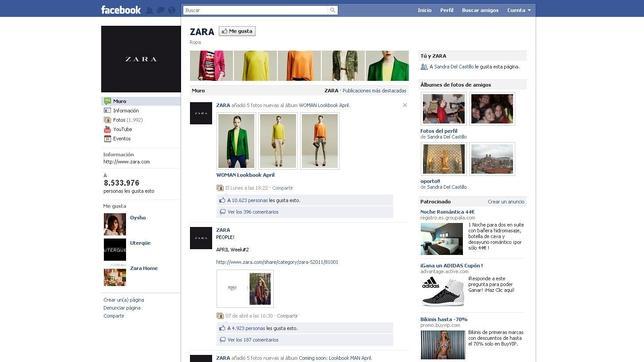Open the APRIL Week#2 link preview thumbnail

coord(245,288)
